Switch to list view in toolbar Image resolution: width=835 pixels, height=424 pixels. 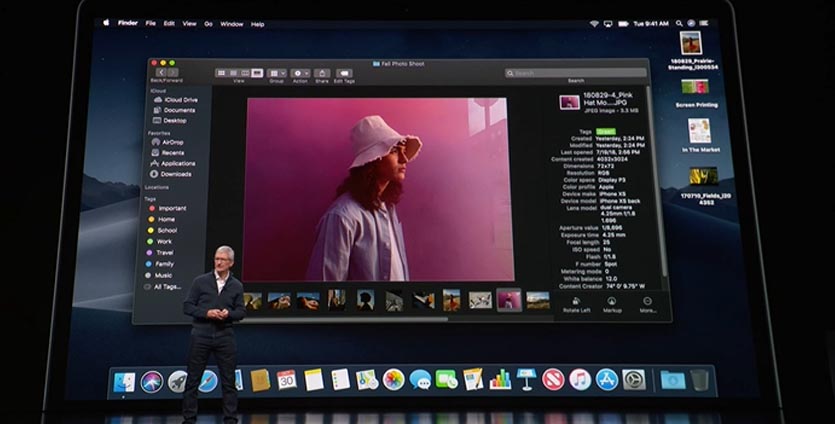point(232,73)
